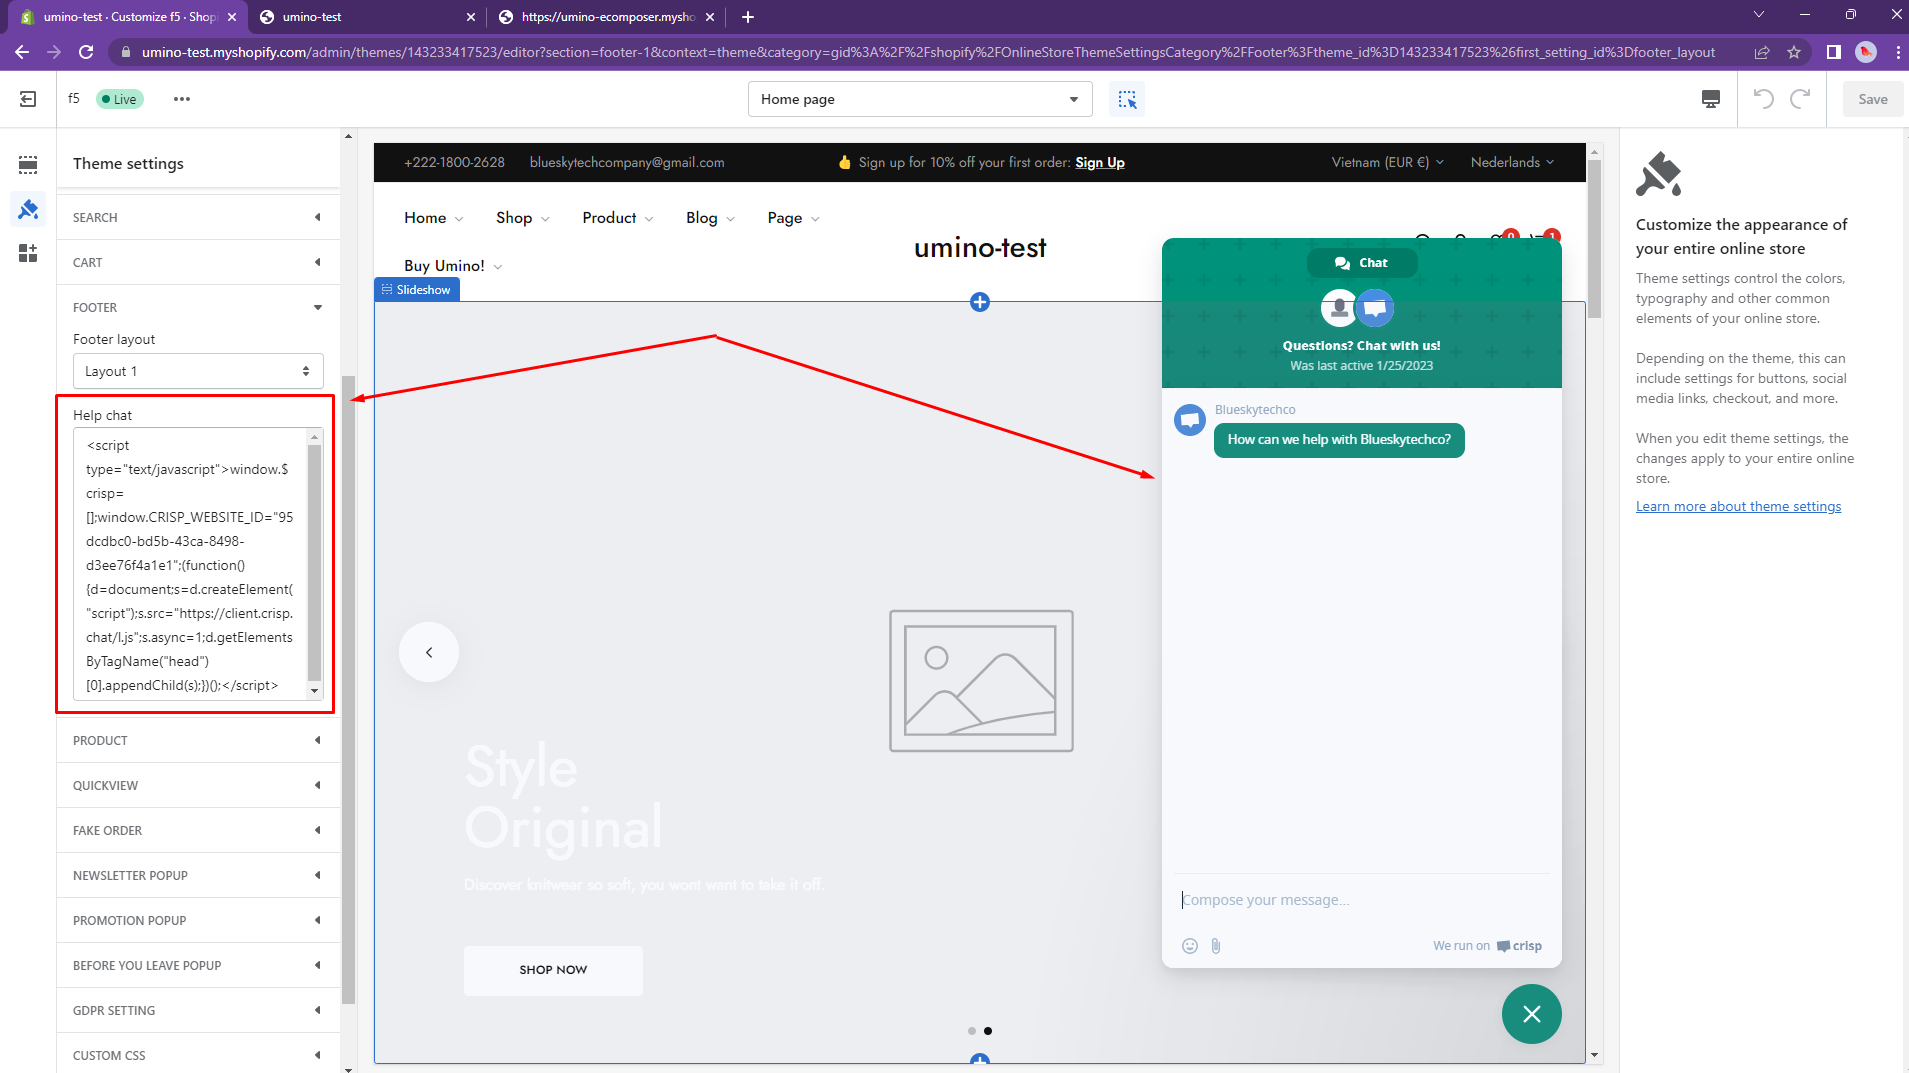Click the browser address bar URL
This screenshot has height=1073, width=1909.
tap(928, 52)
